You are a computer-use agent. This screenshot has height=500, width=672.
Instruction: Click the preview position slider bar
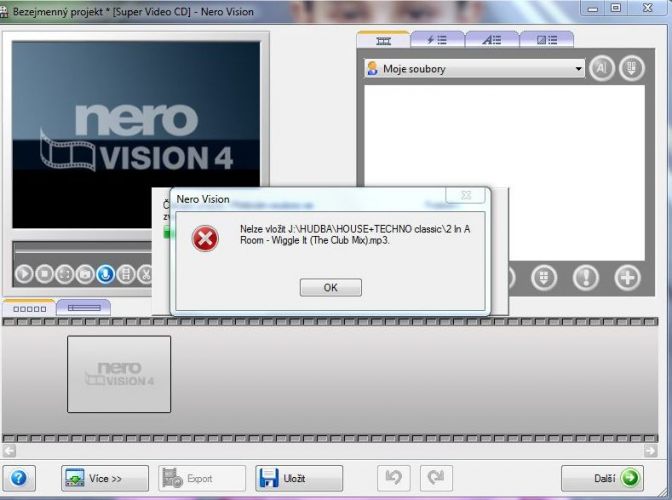pos(83,248)
